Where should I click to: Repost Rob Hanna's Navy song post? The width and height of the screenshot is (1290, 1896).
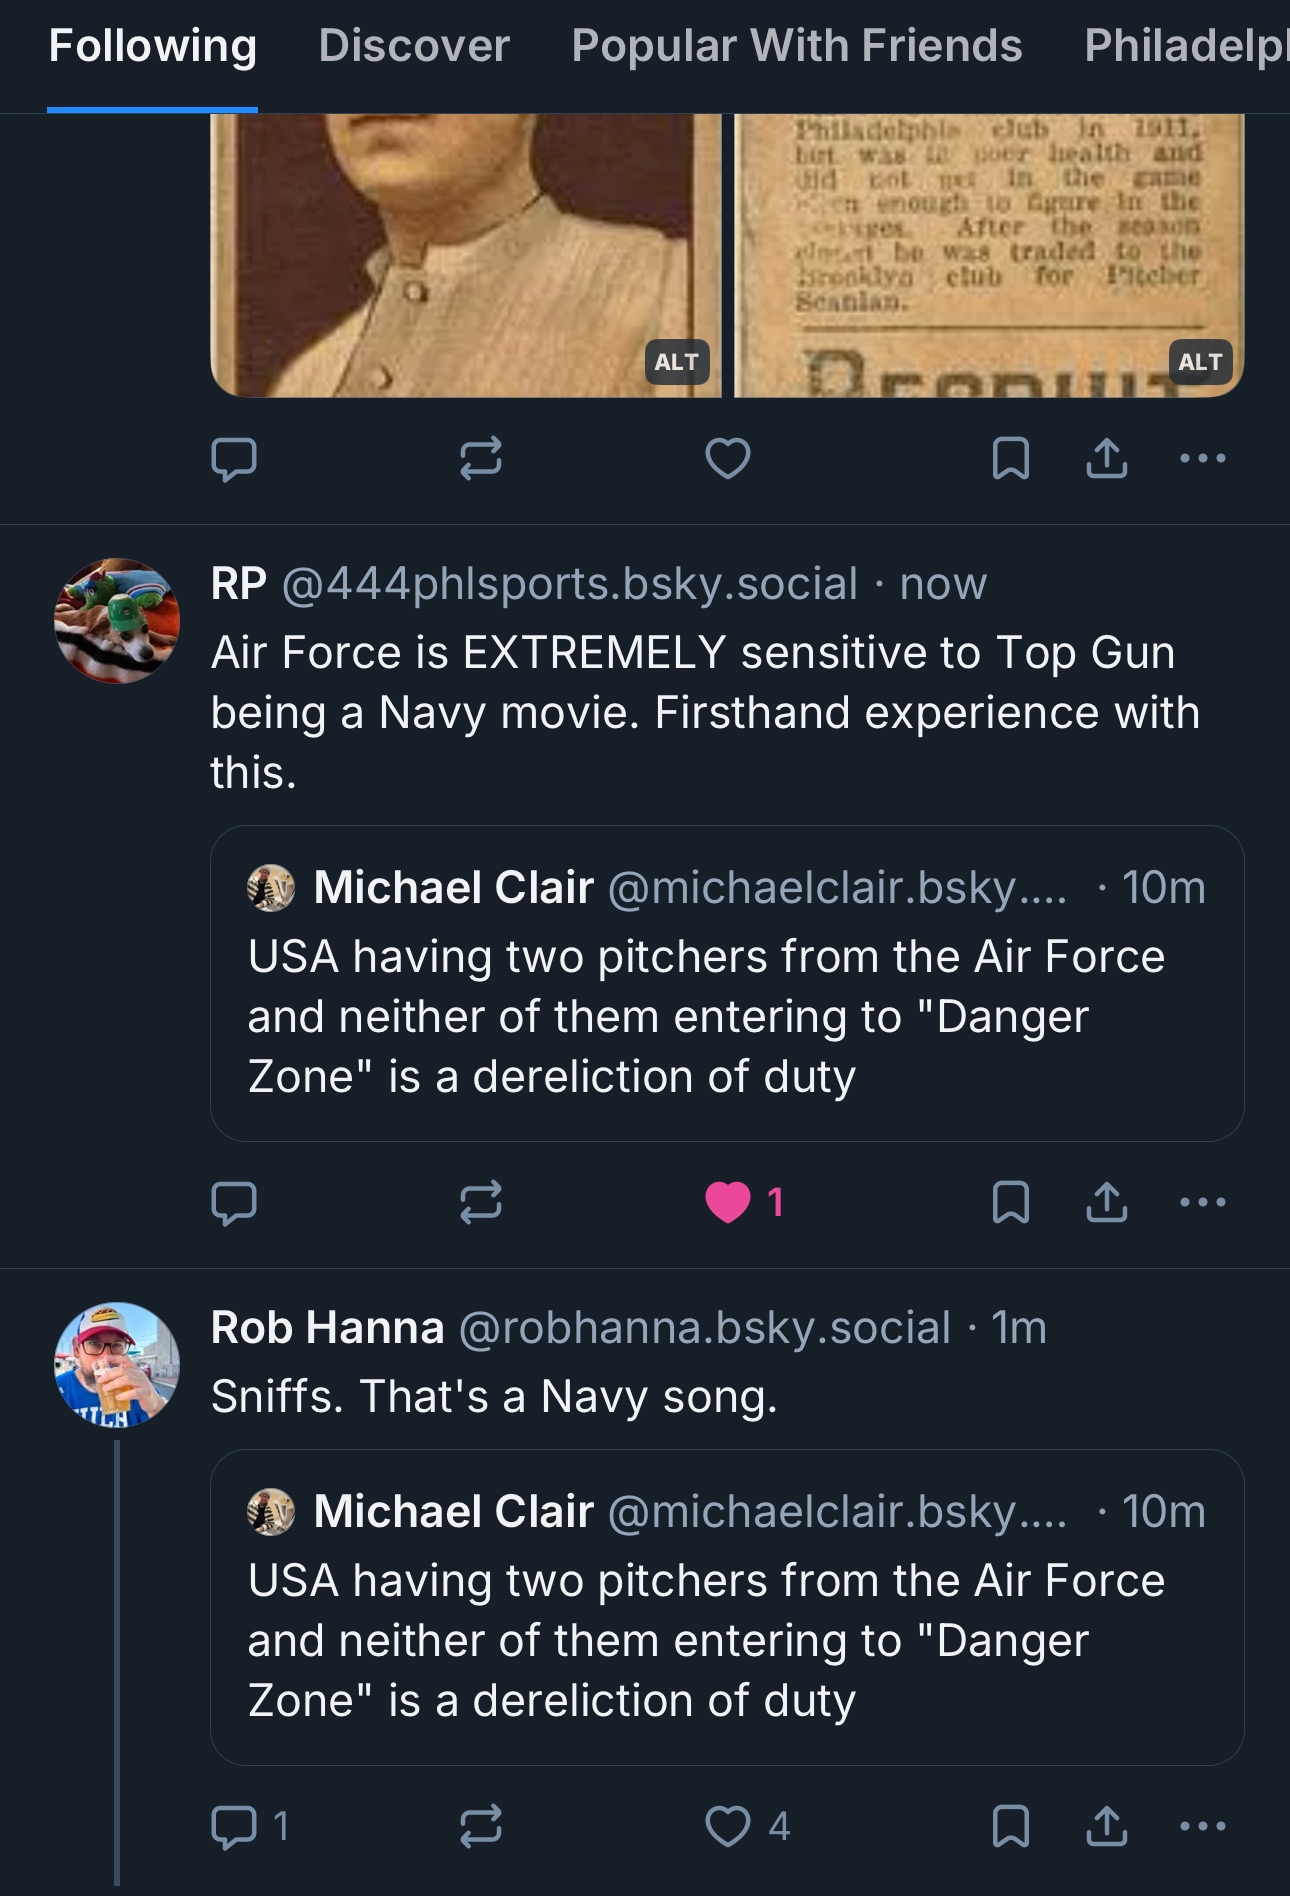(480, 1826)
